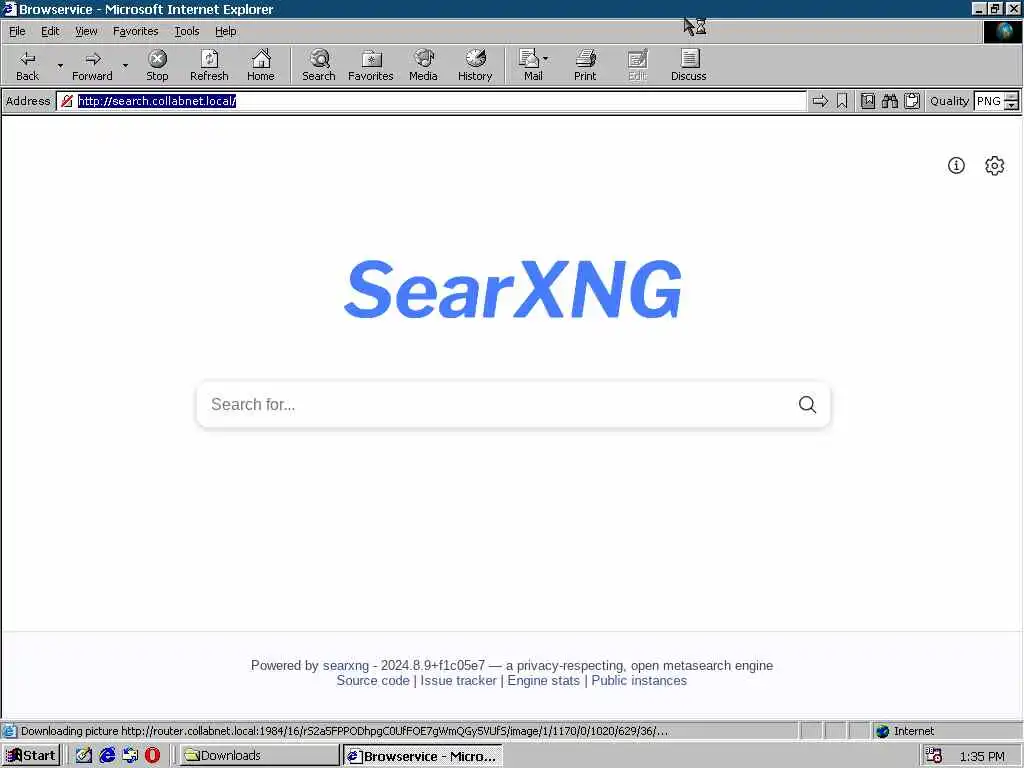This screenshot has width=1024, height=768.
Task: Click the Go arrow next to the address bar
Action: click(820, 101)
